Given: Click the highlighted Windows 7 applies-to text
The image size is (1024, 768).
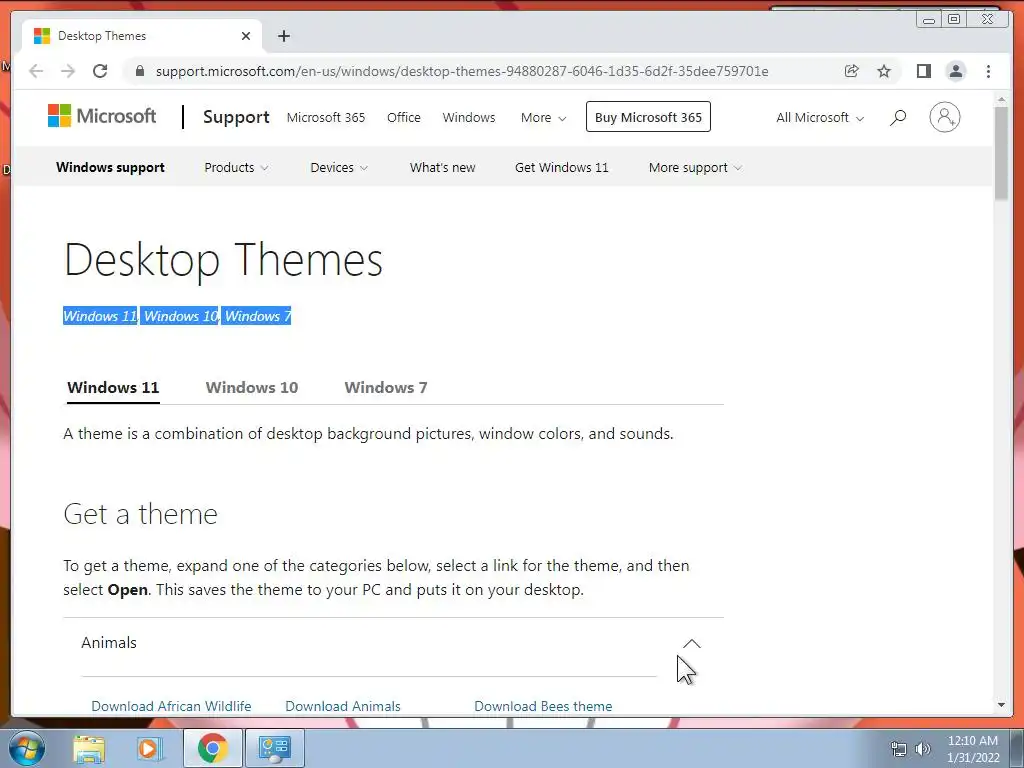Looking at the screenshot, I should coord(257,316).
